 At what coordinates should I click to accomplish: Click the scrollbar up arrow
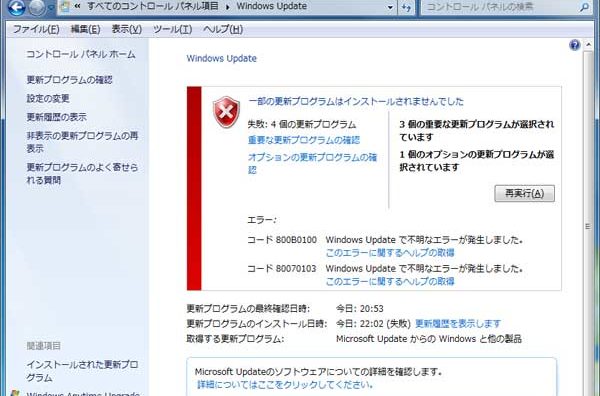point(588,45)
